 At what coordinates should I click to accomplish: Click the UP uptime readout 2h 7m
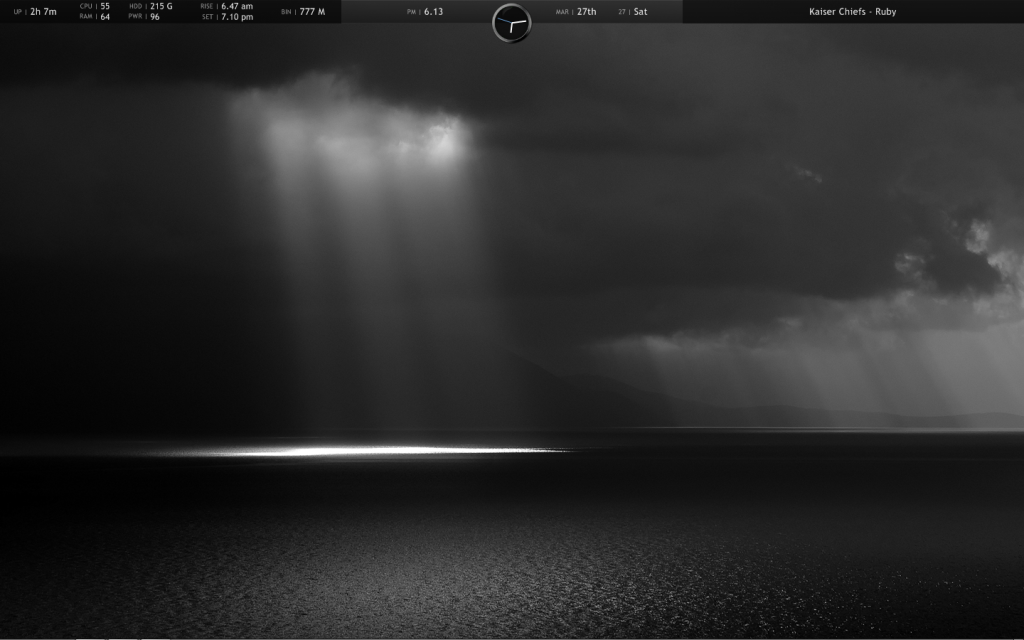(43, 12)
